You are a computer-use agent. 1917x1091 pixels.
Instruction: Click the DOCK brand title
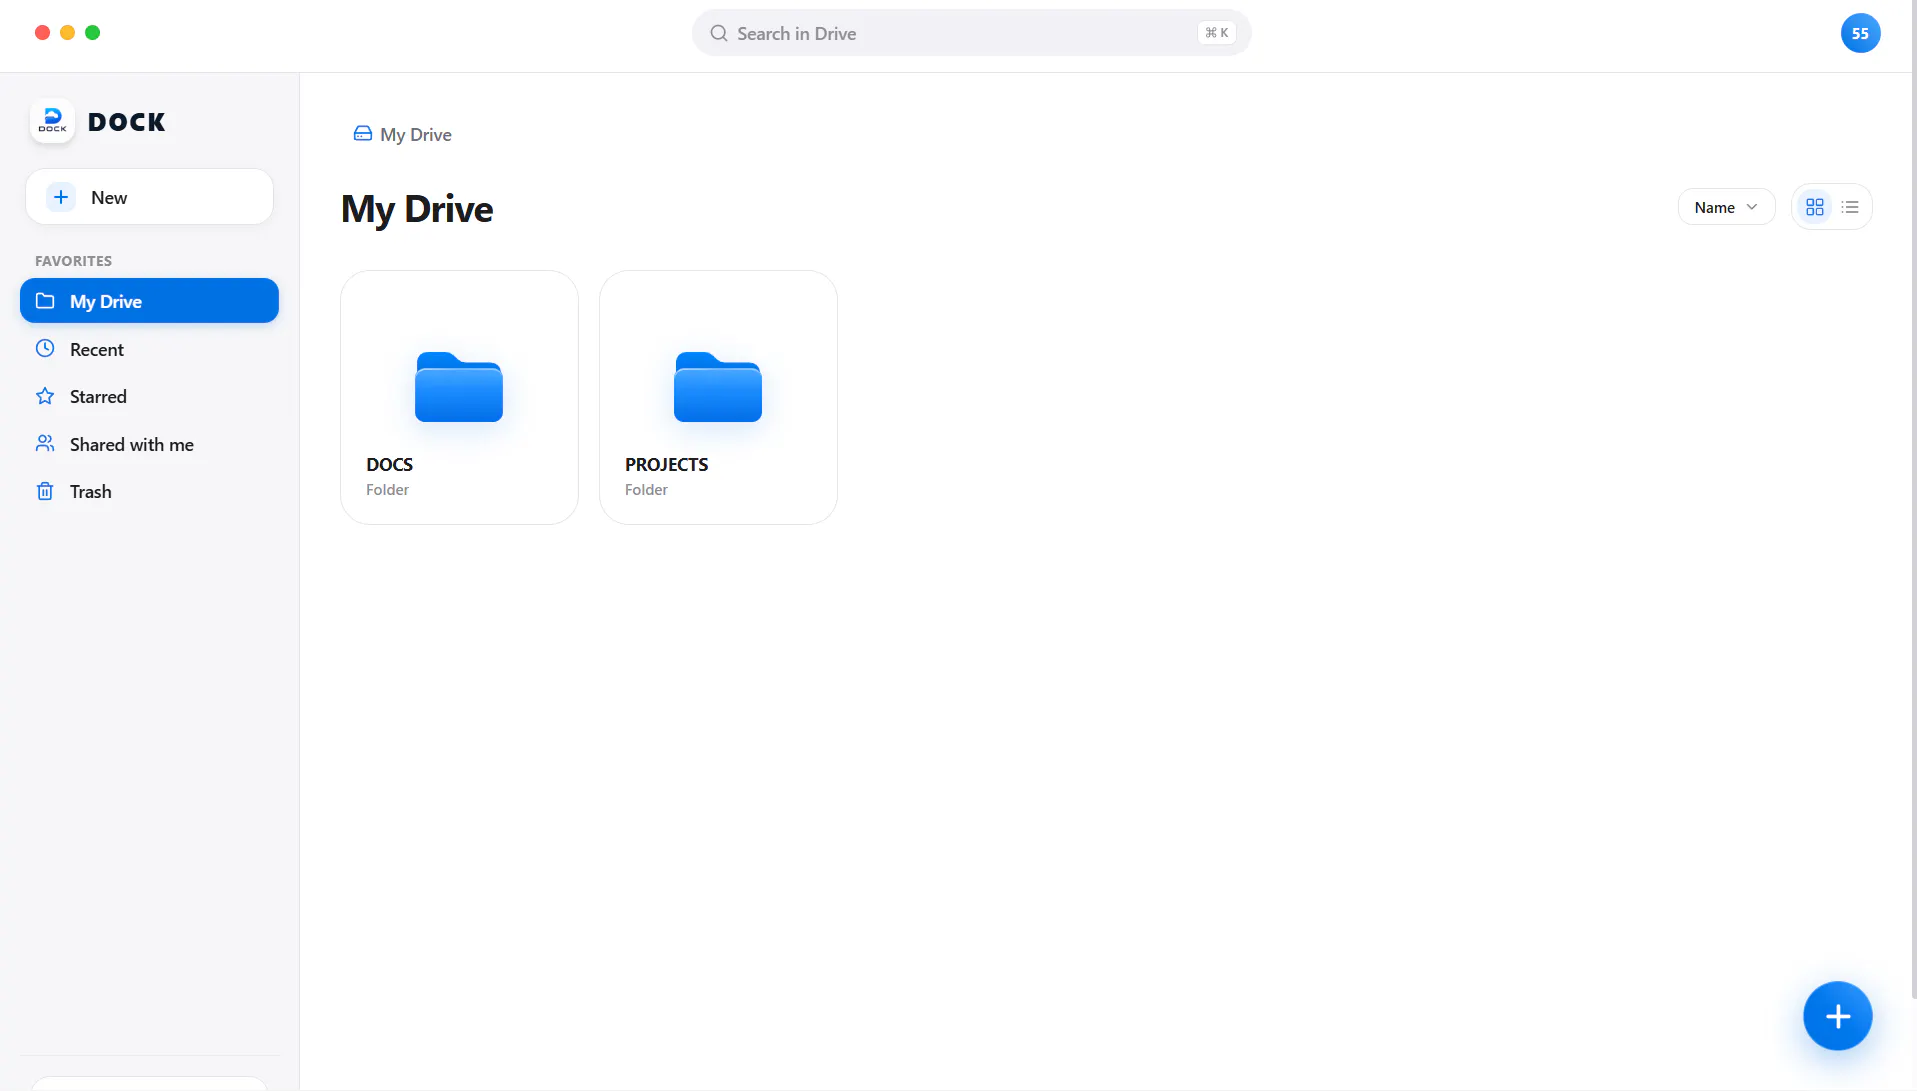[127, 122]
